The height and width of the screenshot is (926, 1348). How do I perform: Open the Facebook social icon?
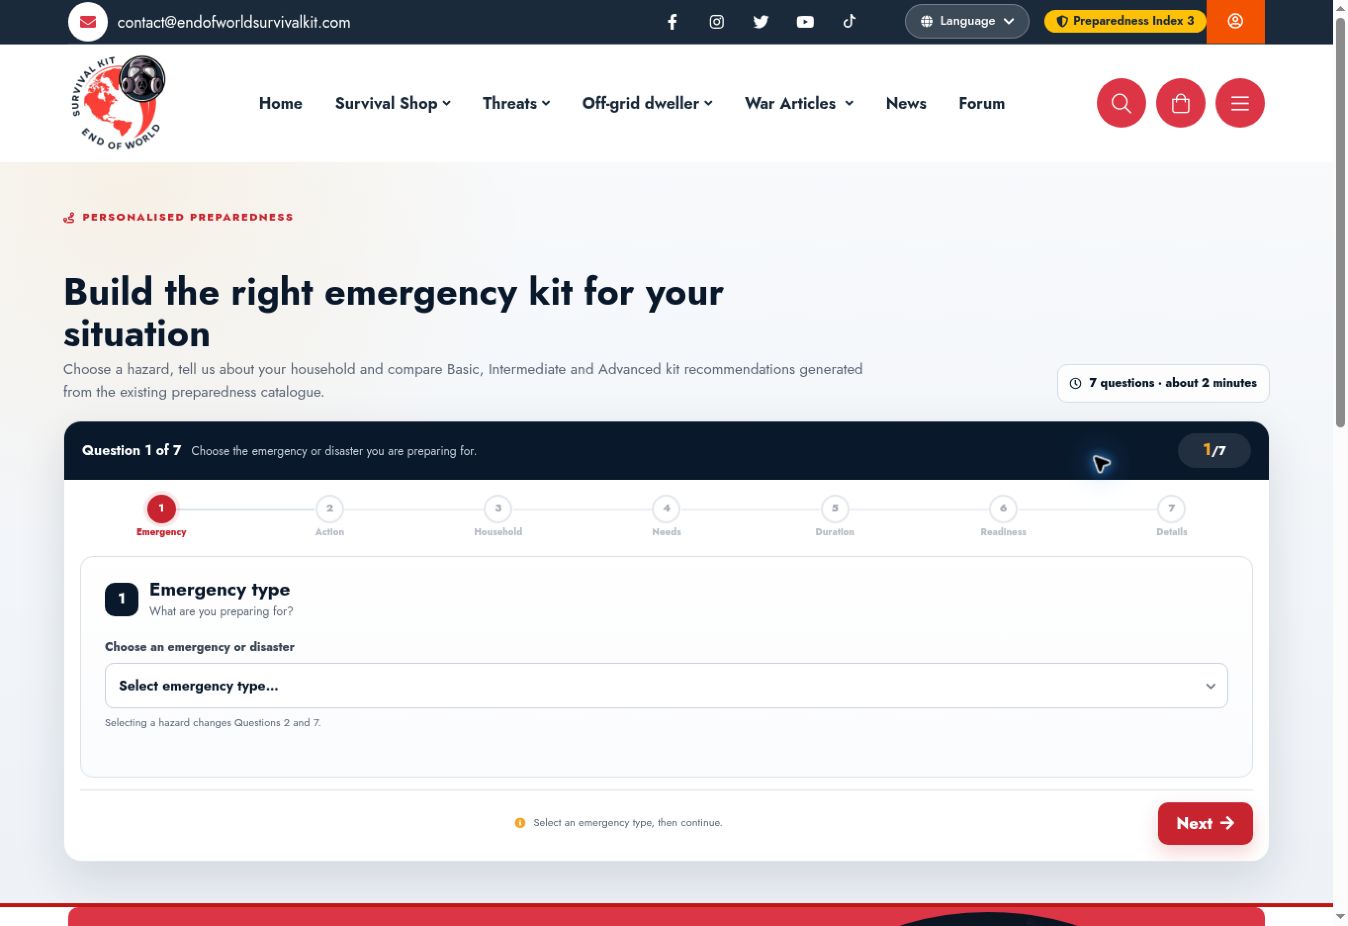[x=672, y=22]
